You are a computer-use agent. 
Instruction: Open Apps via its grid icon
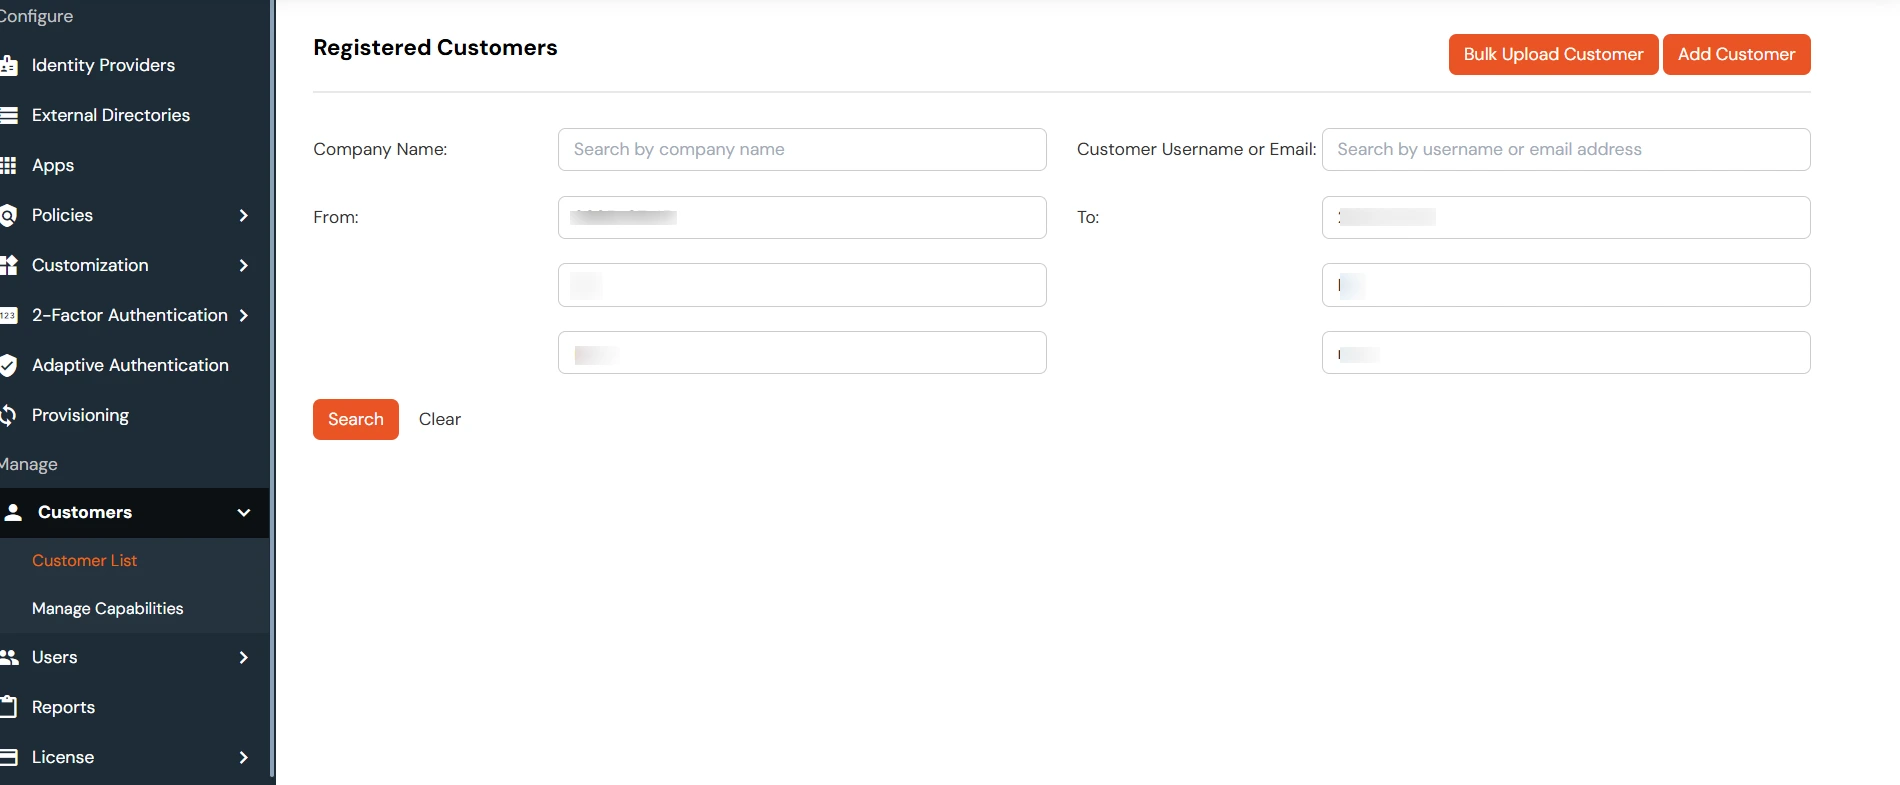pos(9,165)
